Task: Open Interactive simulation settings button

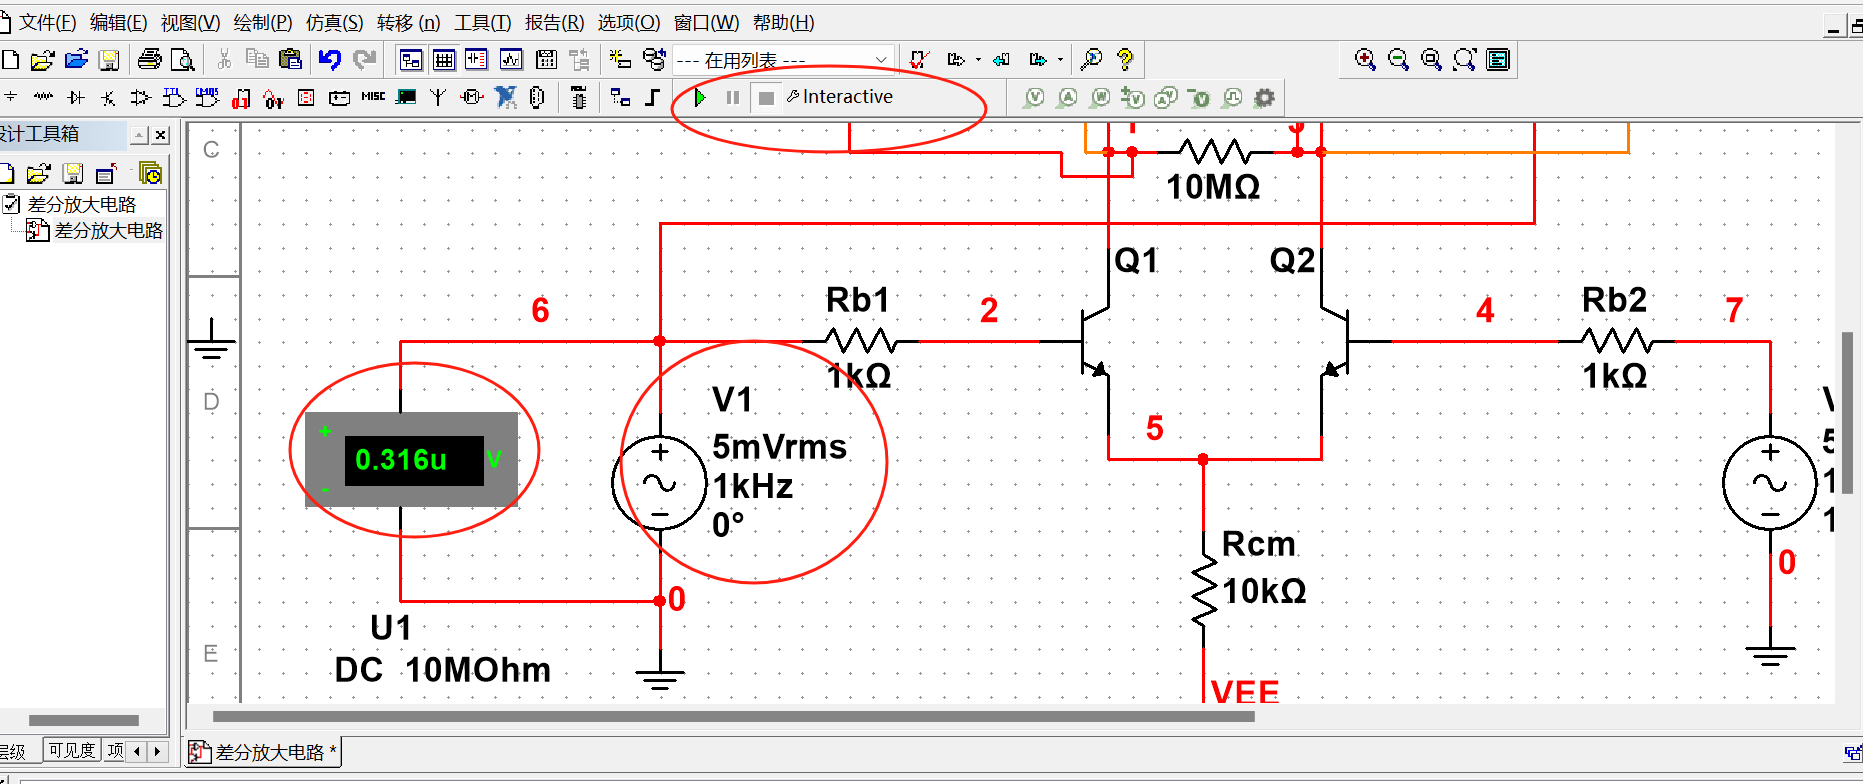Action: click(x=839, y=97)
